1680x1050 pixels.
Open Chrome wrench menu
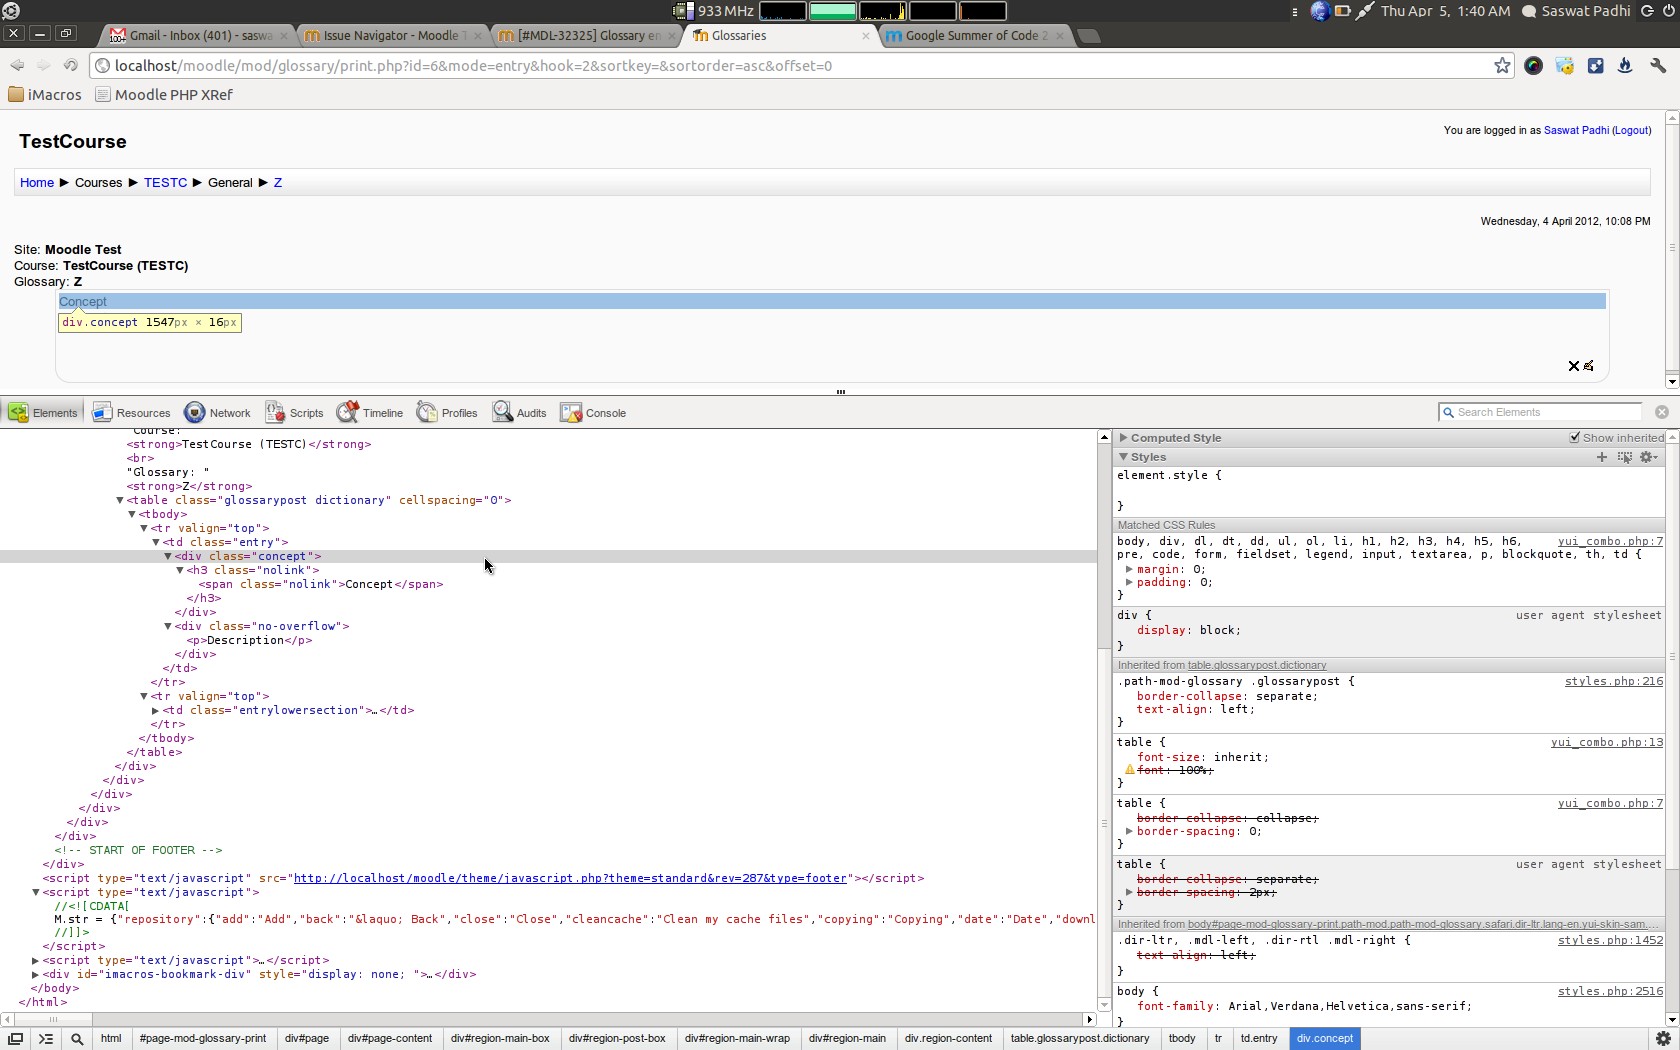tap(1658, 66)
